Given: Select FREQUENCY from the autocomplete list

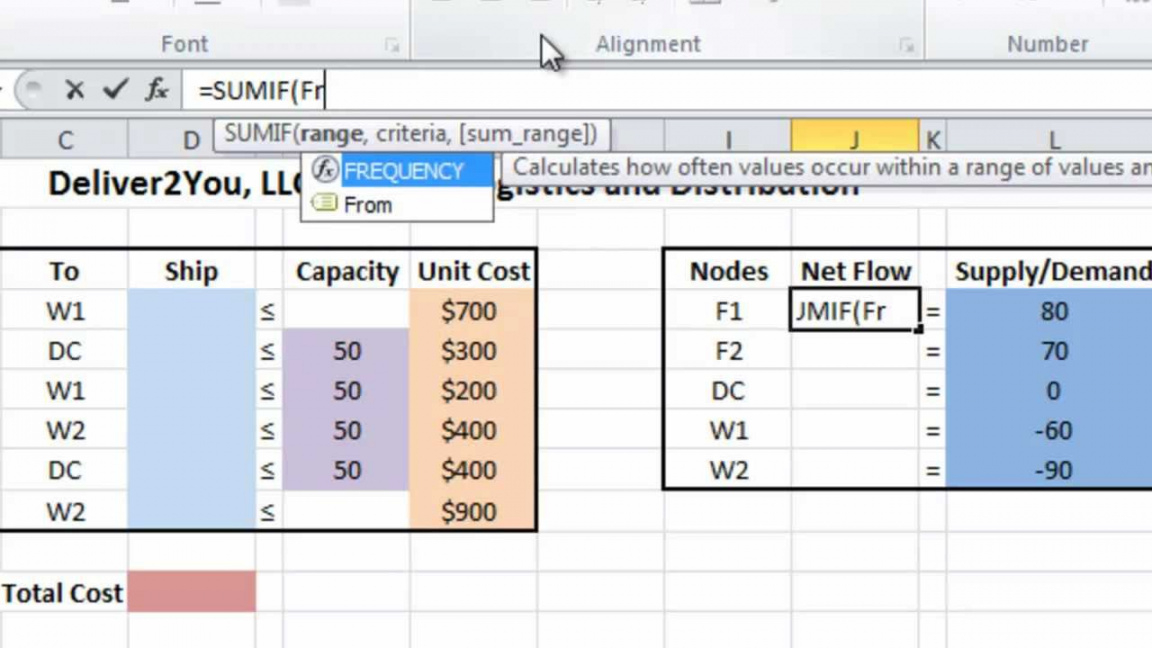Looking at the screenshot, I should [x=403, y=171].
